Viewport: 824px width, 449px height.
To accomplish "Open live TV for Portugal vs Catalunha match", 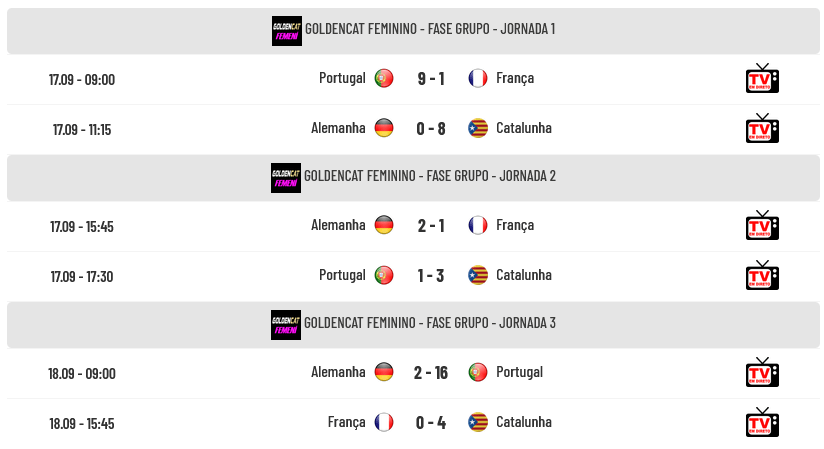I will [x=762, y=275].
